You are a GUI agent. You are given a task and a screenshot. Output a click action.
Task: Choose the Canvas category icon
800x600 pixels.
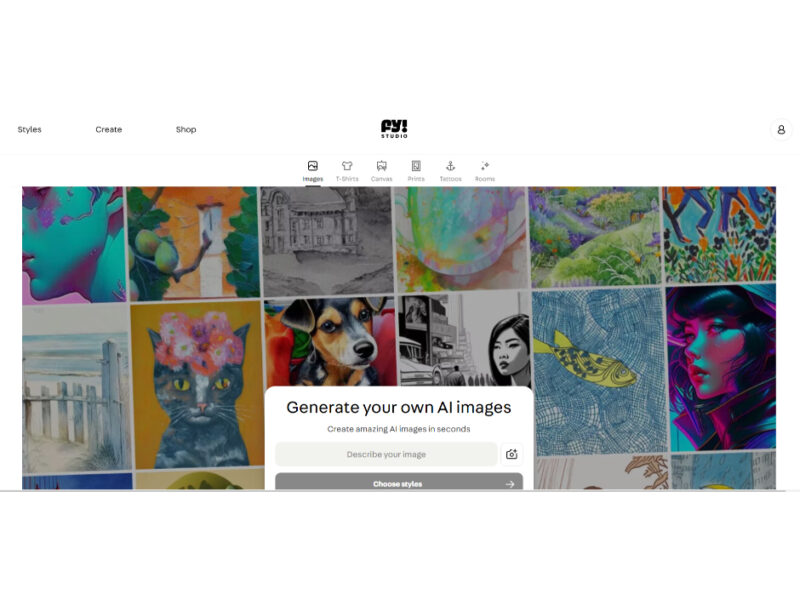click(382, 166)
